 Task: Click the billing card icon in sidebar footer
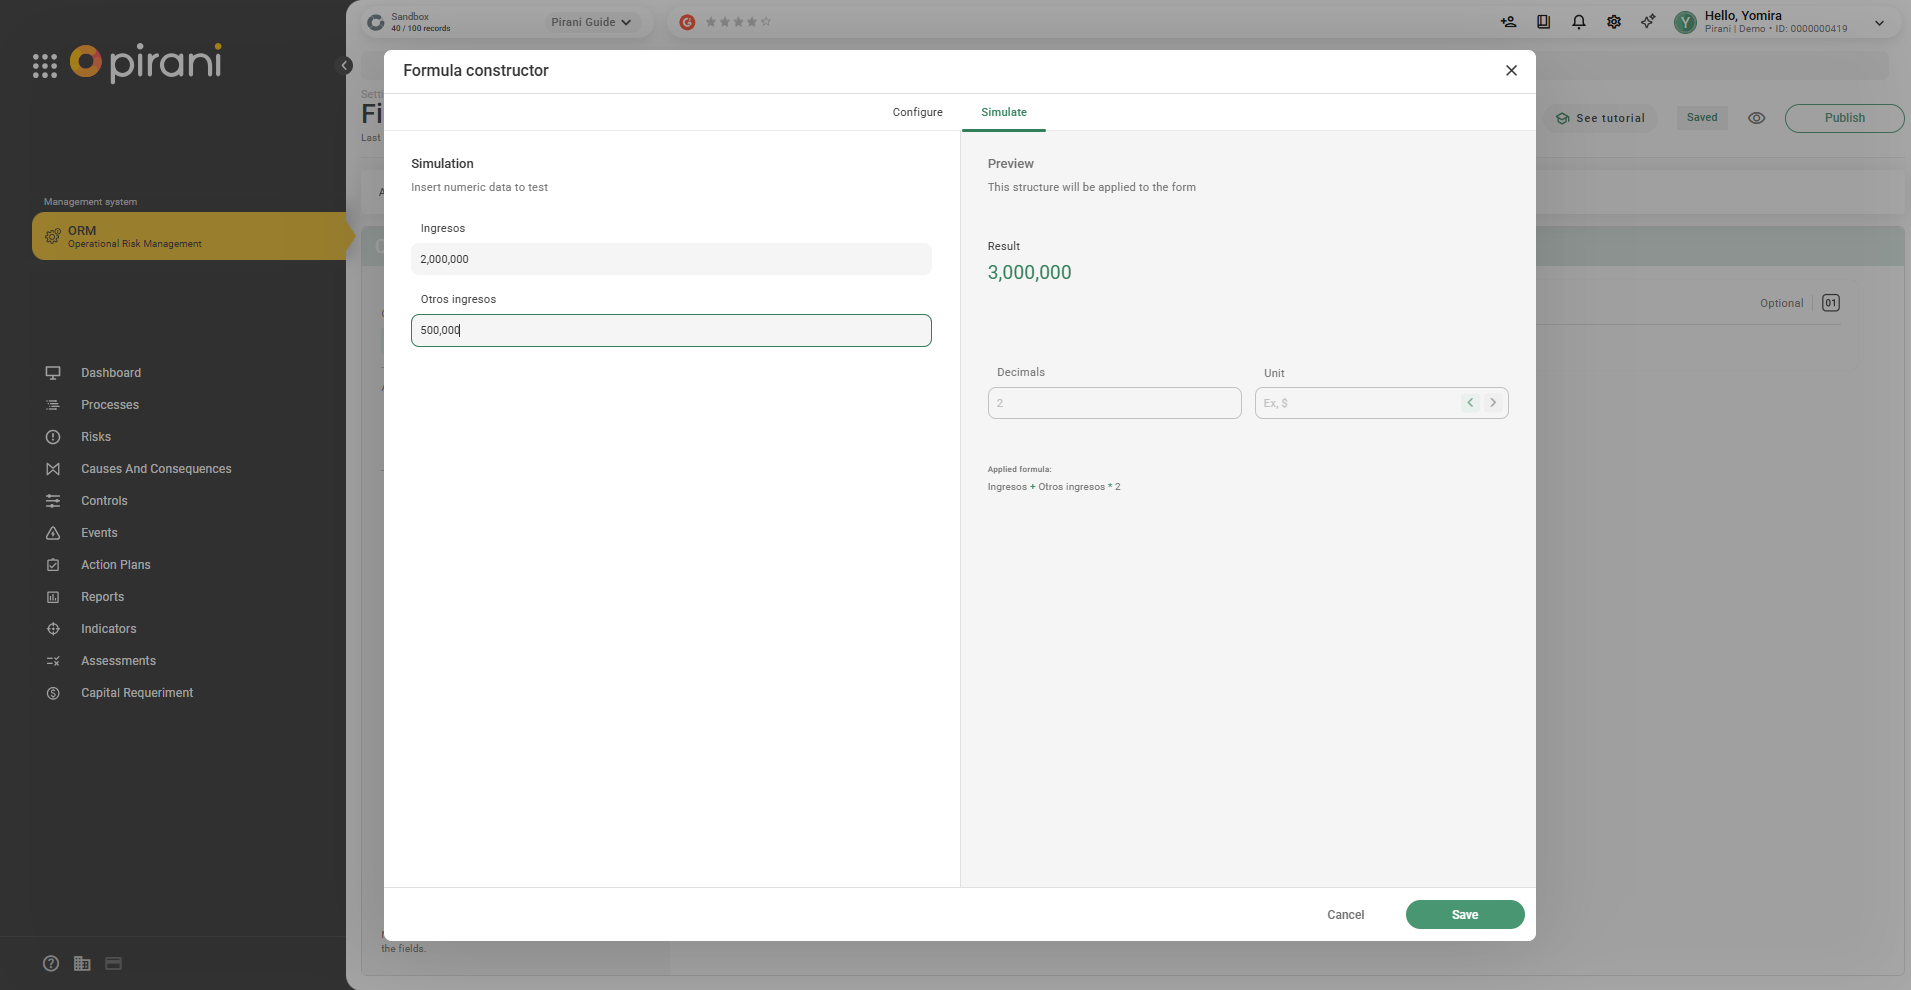click(113, 963)
